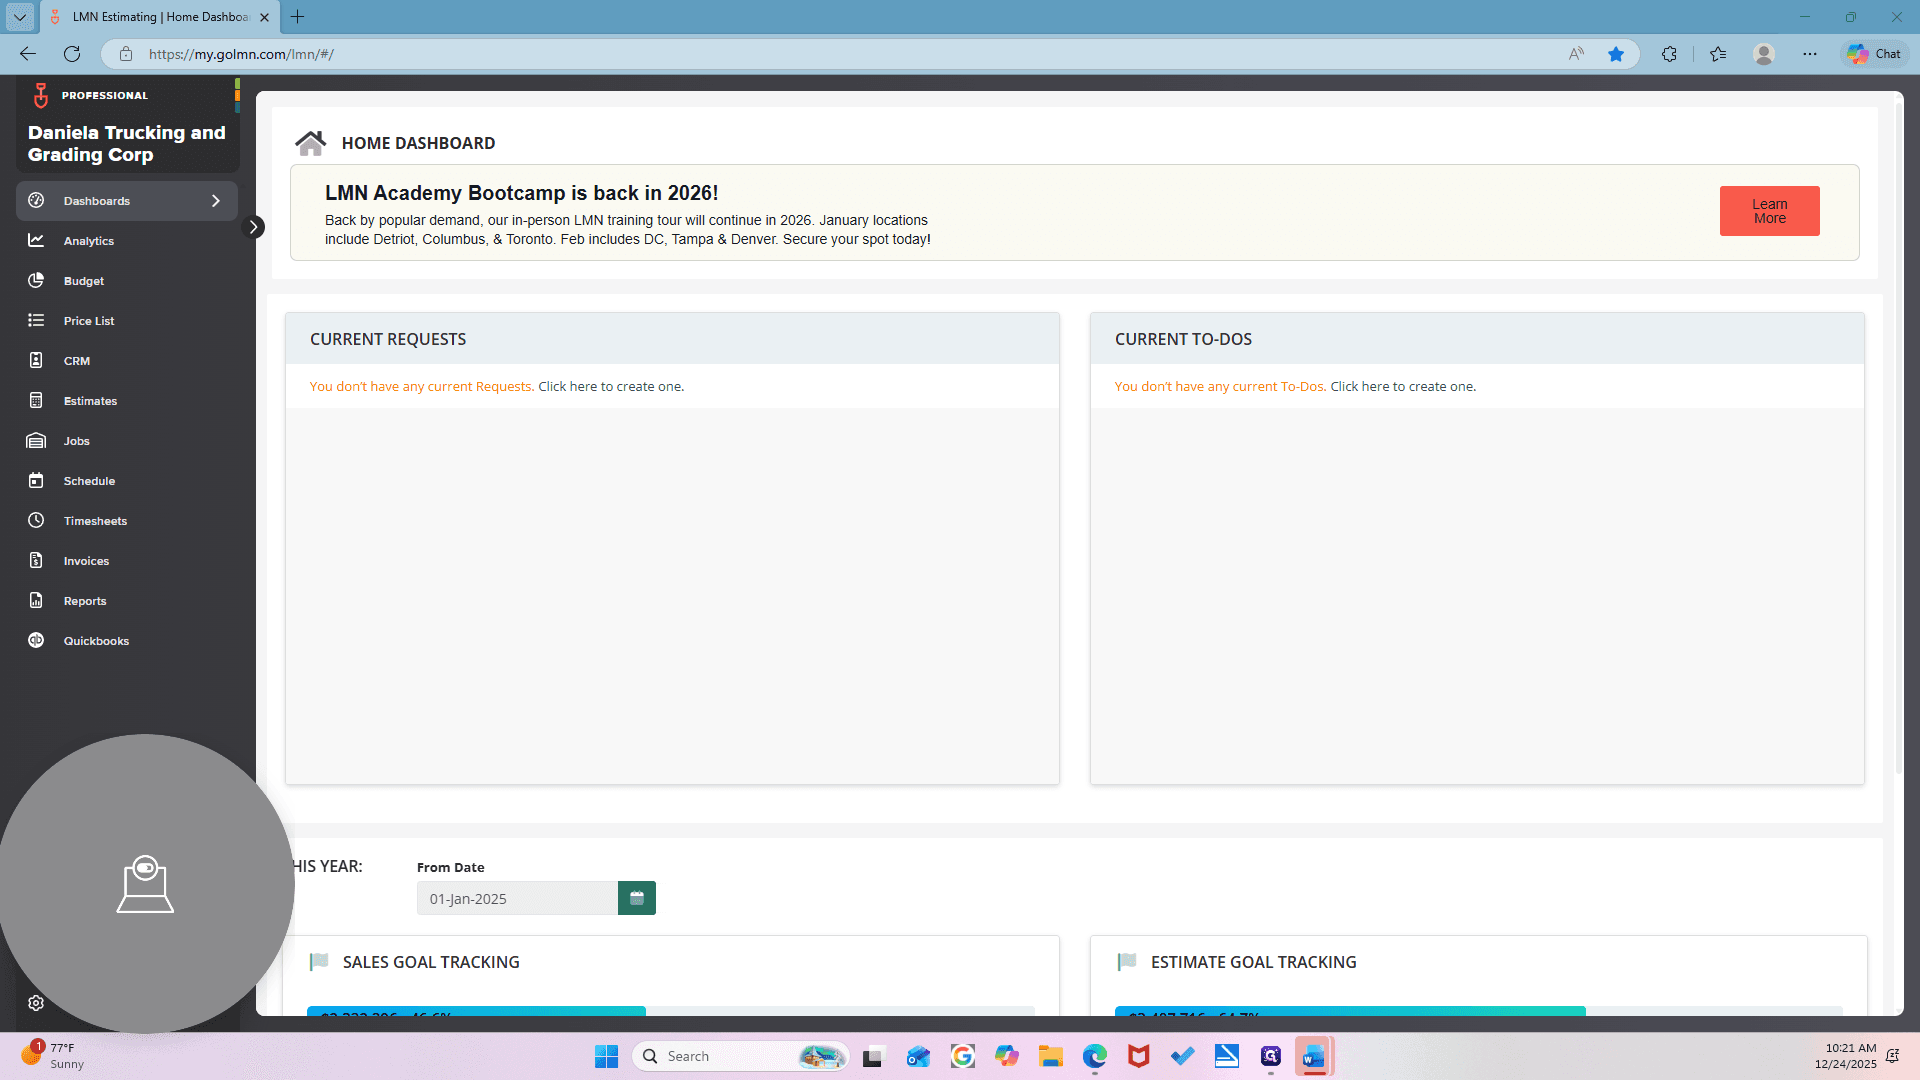Open a new browser tab
Viewport: 1920px width, 1080px height.
297,17
